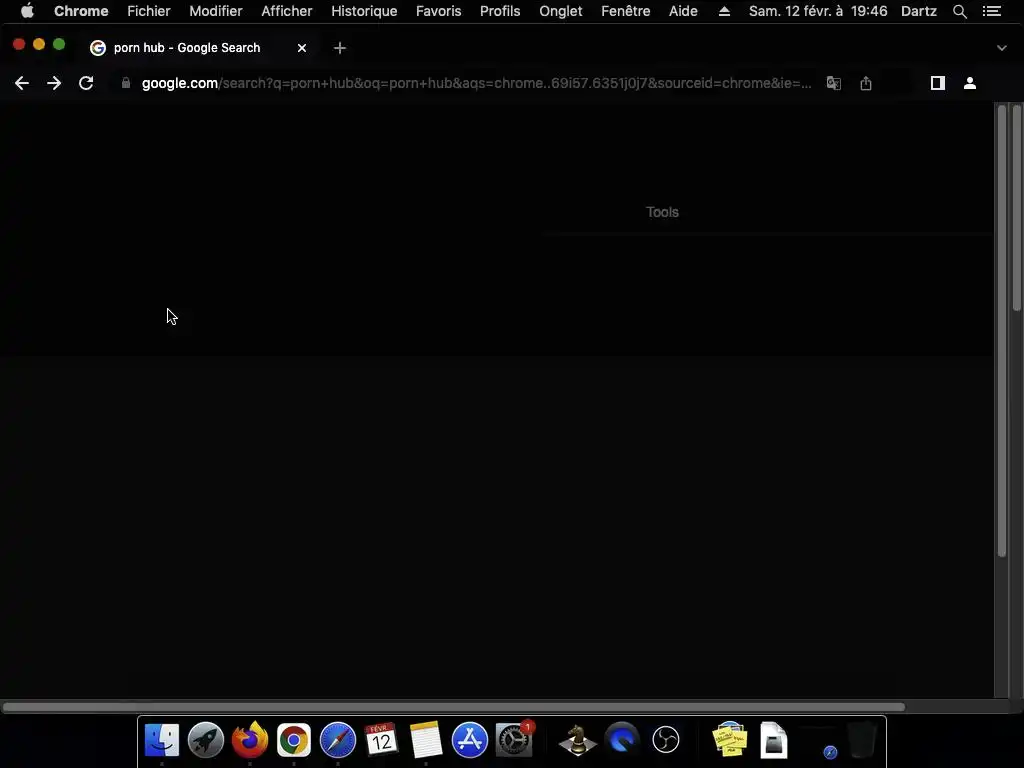Open the Fenêtre menu
This screenshot has height=768, width=1024.
pyautogui.click(x=625, y=11)
